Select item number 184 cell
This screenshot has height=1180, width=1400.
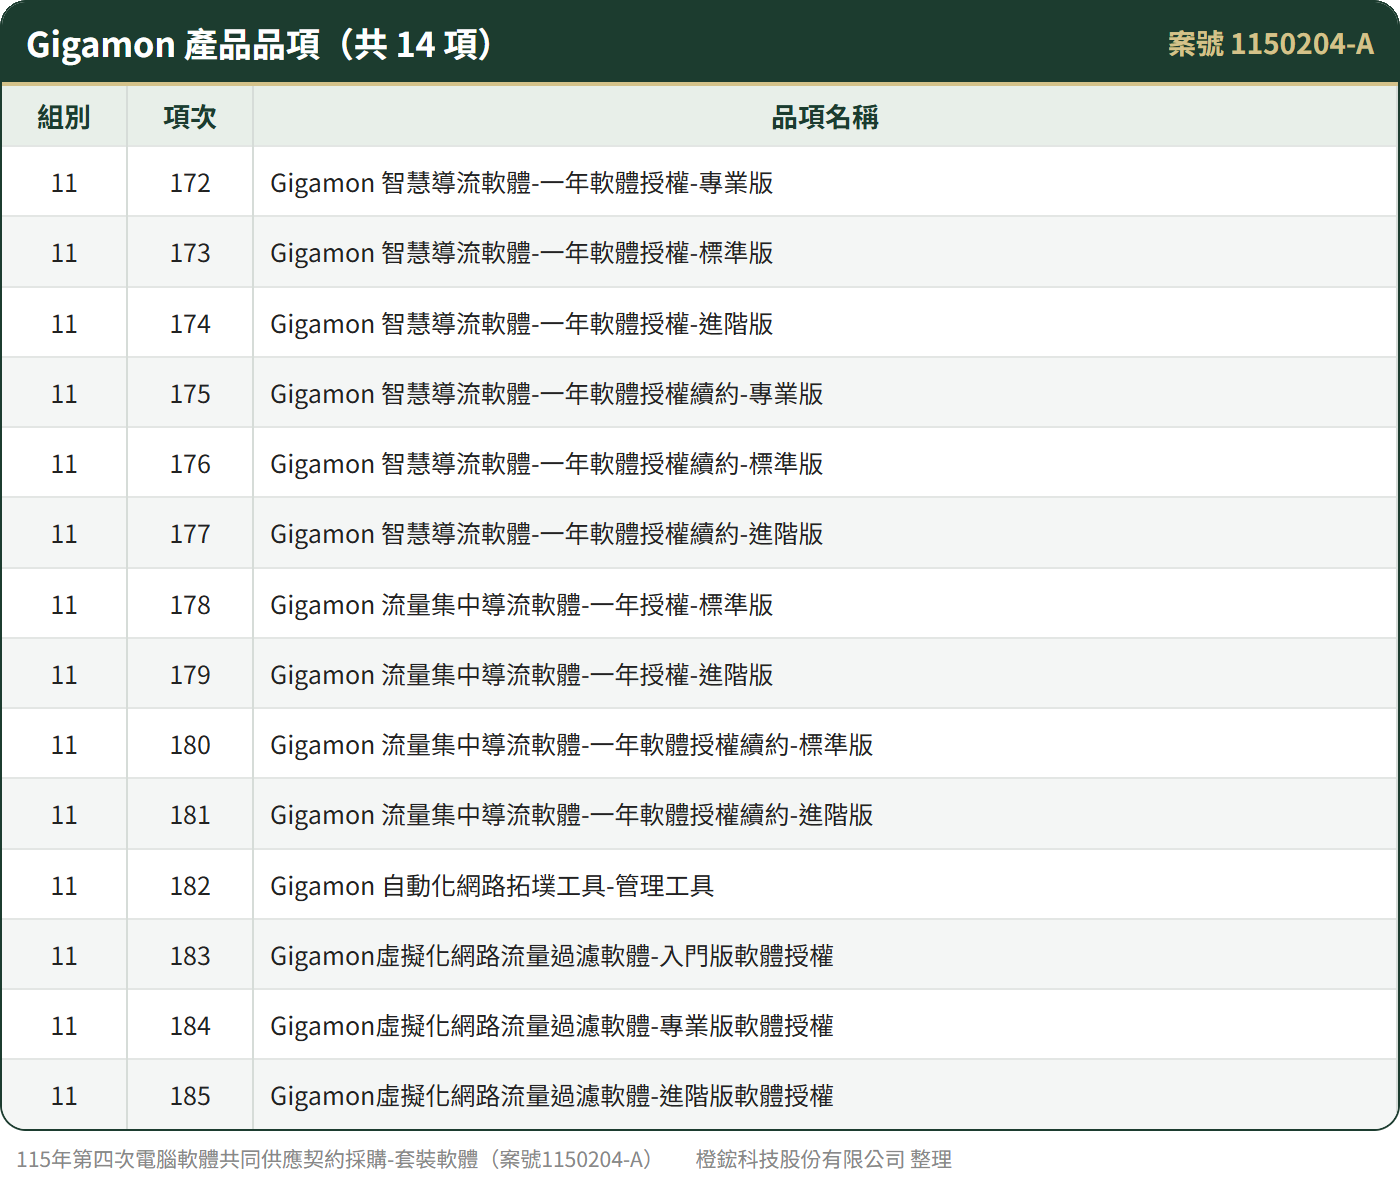coord(190,1026)
